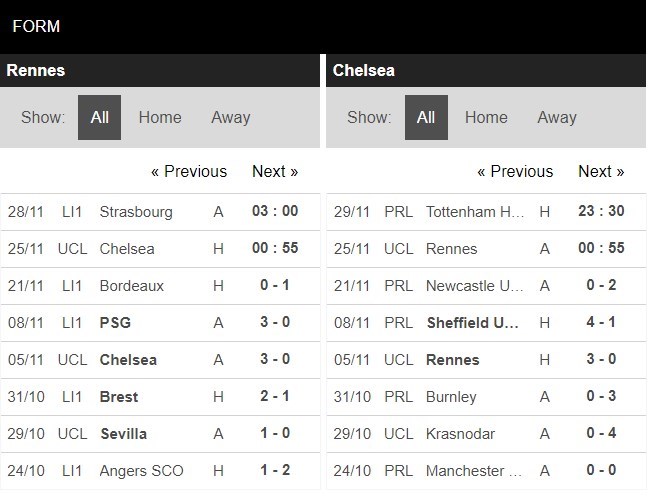This screenshot has height=500, width=649.
Task: Show Chelsea Away matches only
Action: [x=556, y=117]
